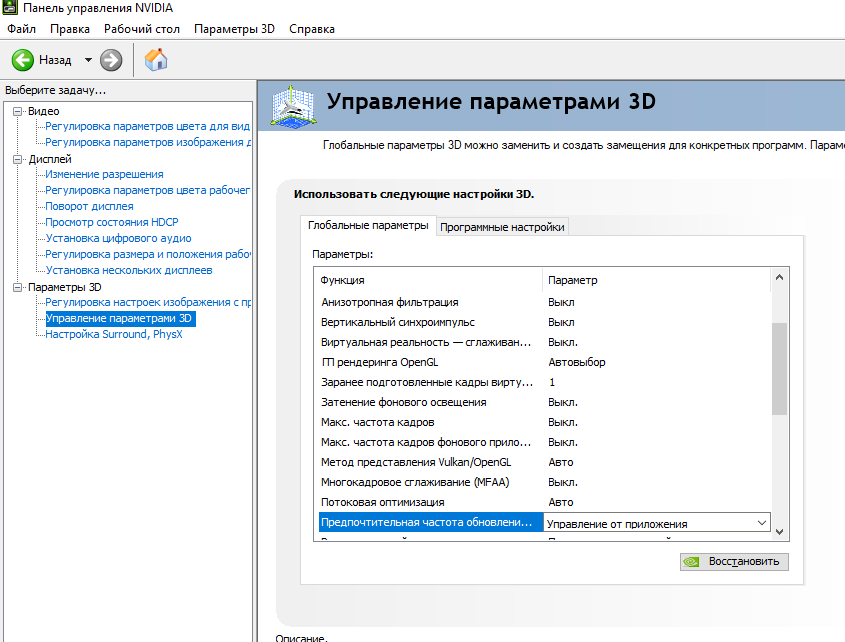This screenshot has width=845, height=642.
Task: Click the Функция column header
Action: pos(429,280)
